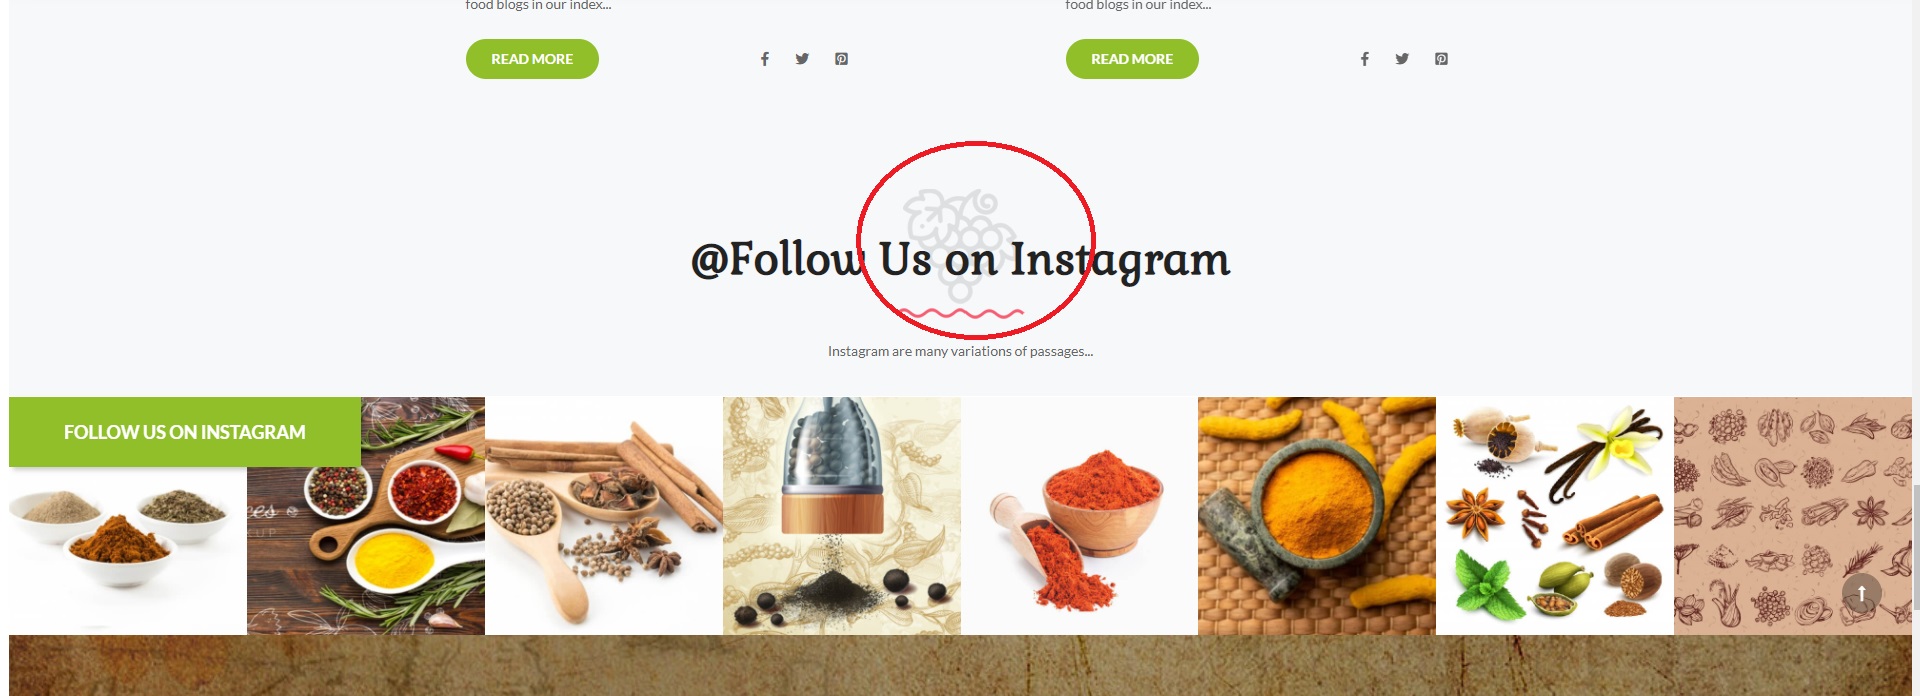
Task: Click the right post's Pinterest share icon
Action: (x=1442, y=59)
